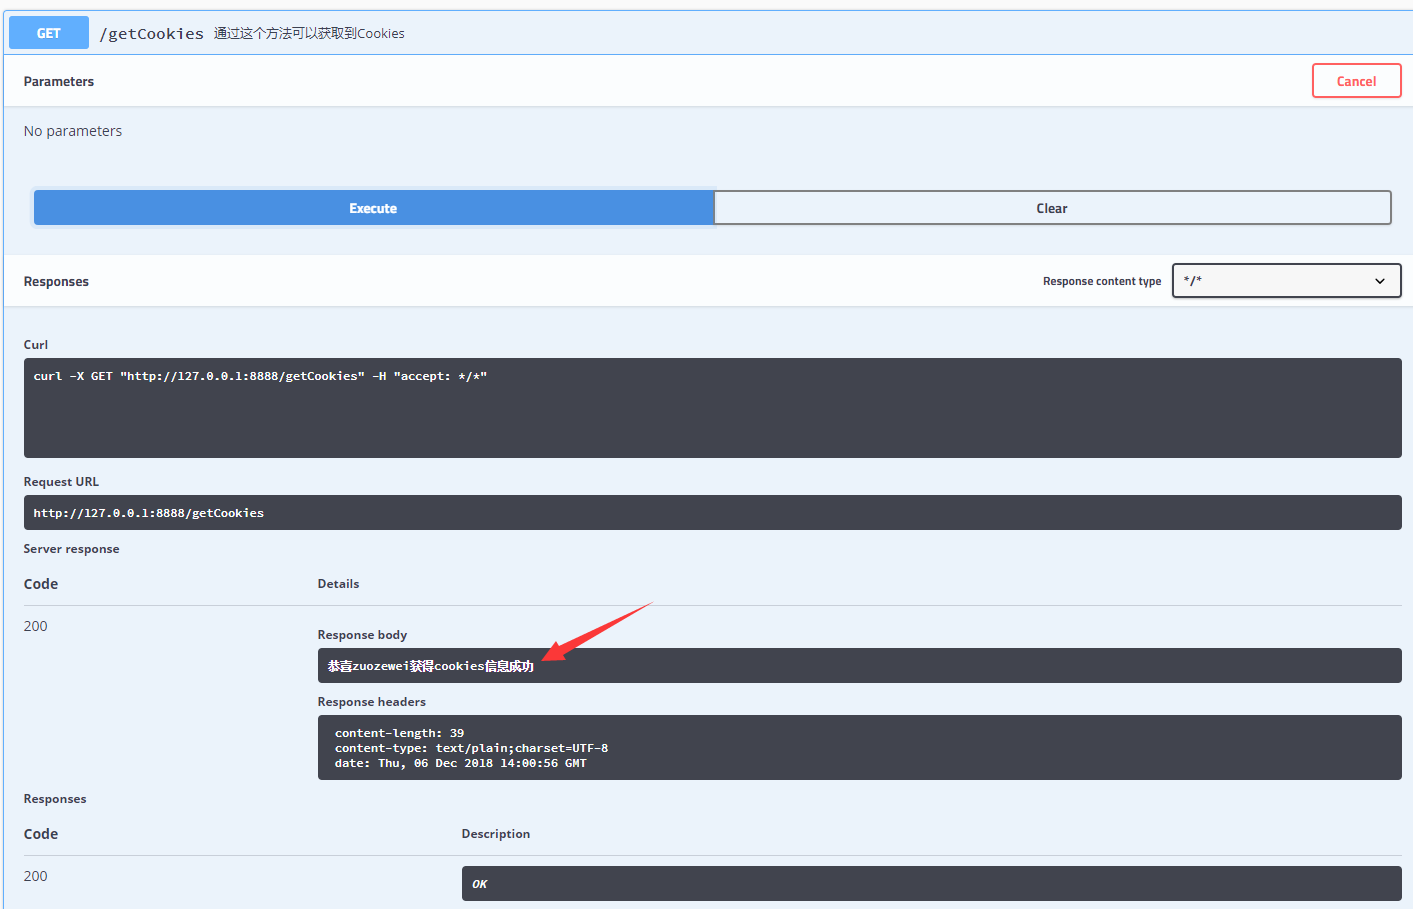Click the 200 code under Server response
1413x909 pixels.
coord(36,626)
